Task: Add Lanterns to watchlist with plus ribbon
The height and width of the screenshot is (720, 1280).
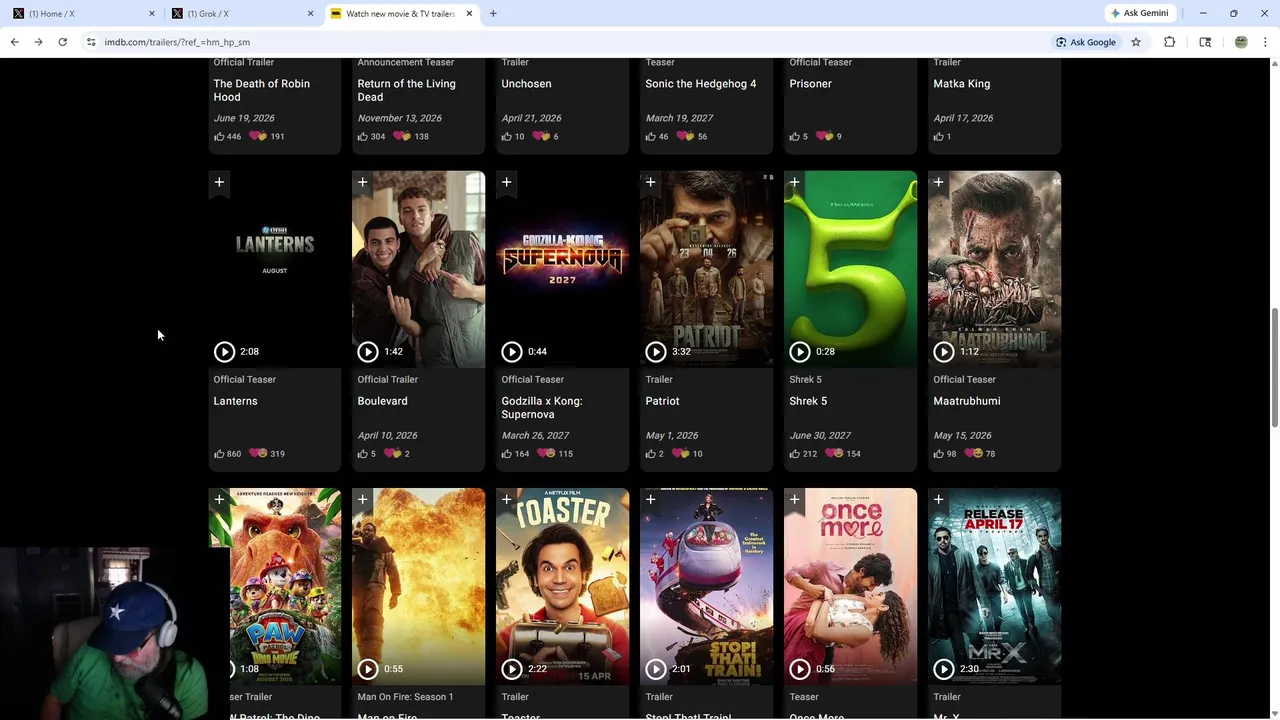Action: click(219, 183)
